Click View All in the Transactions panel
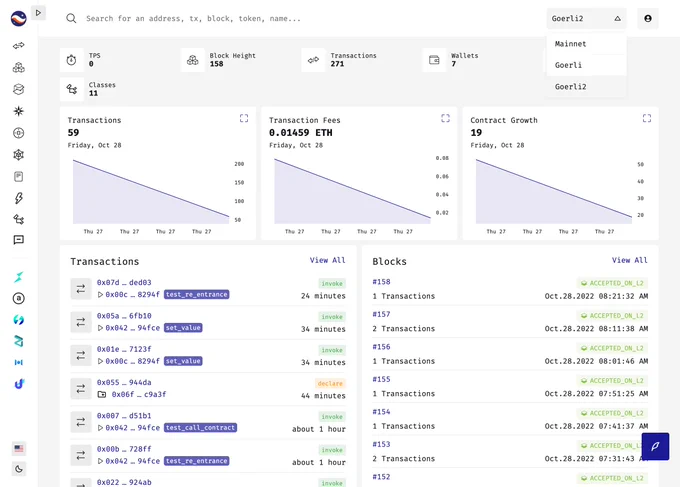This screenshot has width=680, height=487. click(x=327, y=260)
